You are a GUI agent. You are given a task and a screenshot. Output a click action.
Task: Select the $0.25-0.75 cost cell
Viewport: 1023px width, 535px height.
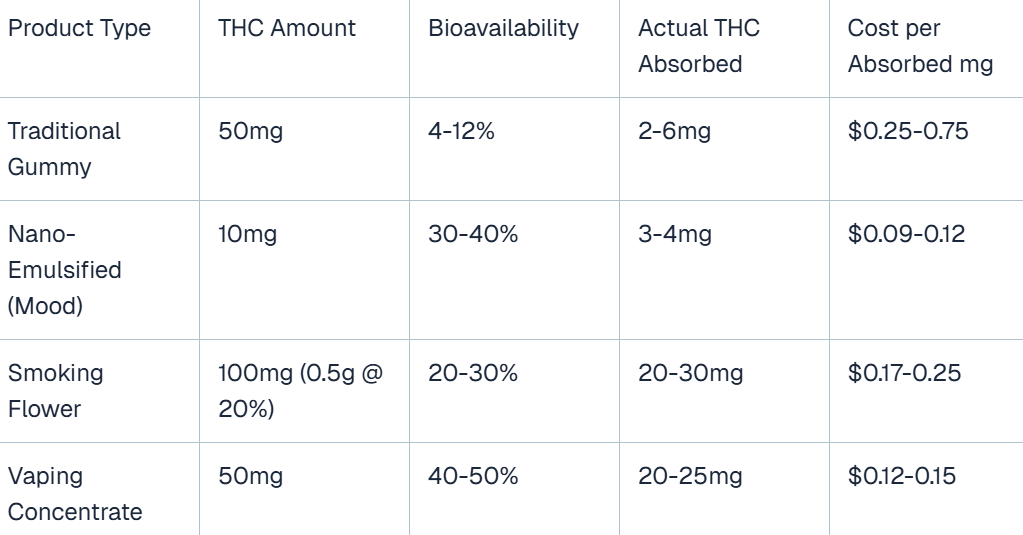(x=908, y=130)
